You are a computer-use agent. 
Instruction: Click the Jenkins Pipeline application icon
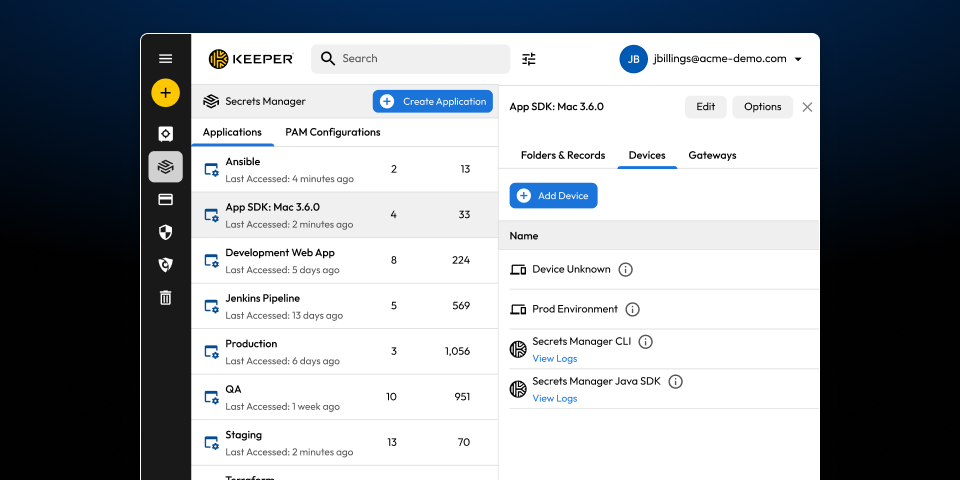[x=211, y=307]
